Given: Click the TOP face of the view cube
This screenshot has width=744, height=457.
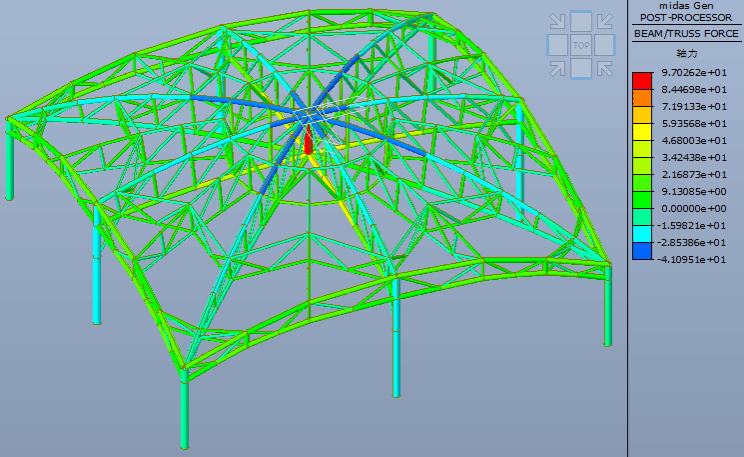Looking at the screenshot, I should [x=581, y=45].
